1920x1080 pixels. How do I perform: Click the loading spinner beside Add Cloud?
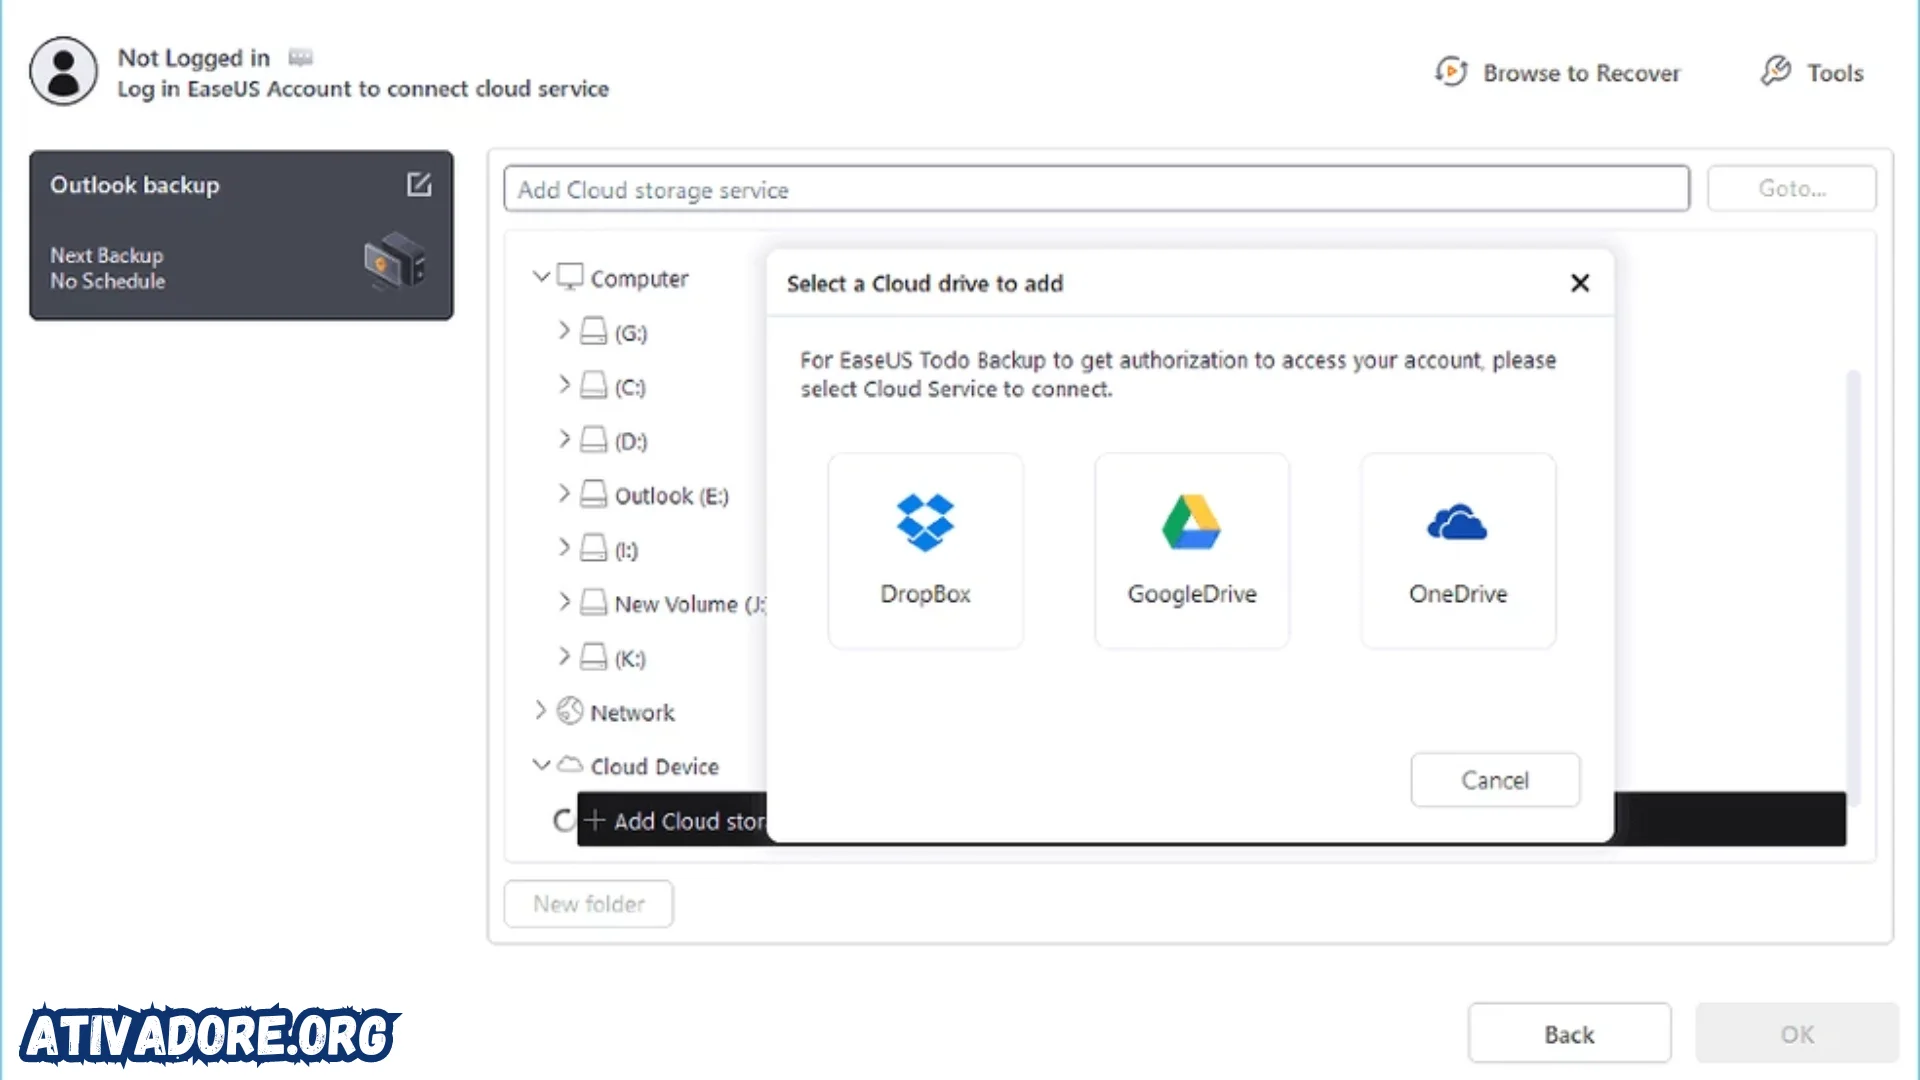pyautogui.click(x=563, y=821)
